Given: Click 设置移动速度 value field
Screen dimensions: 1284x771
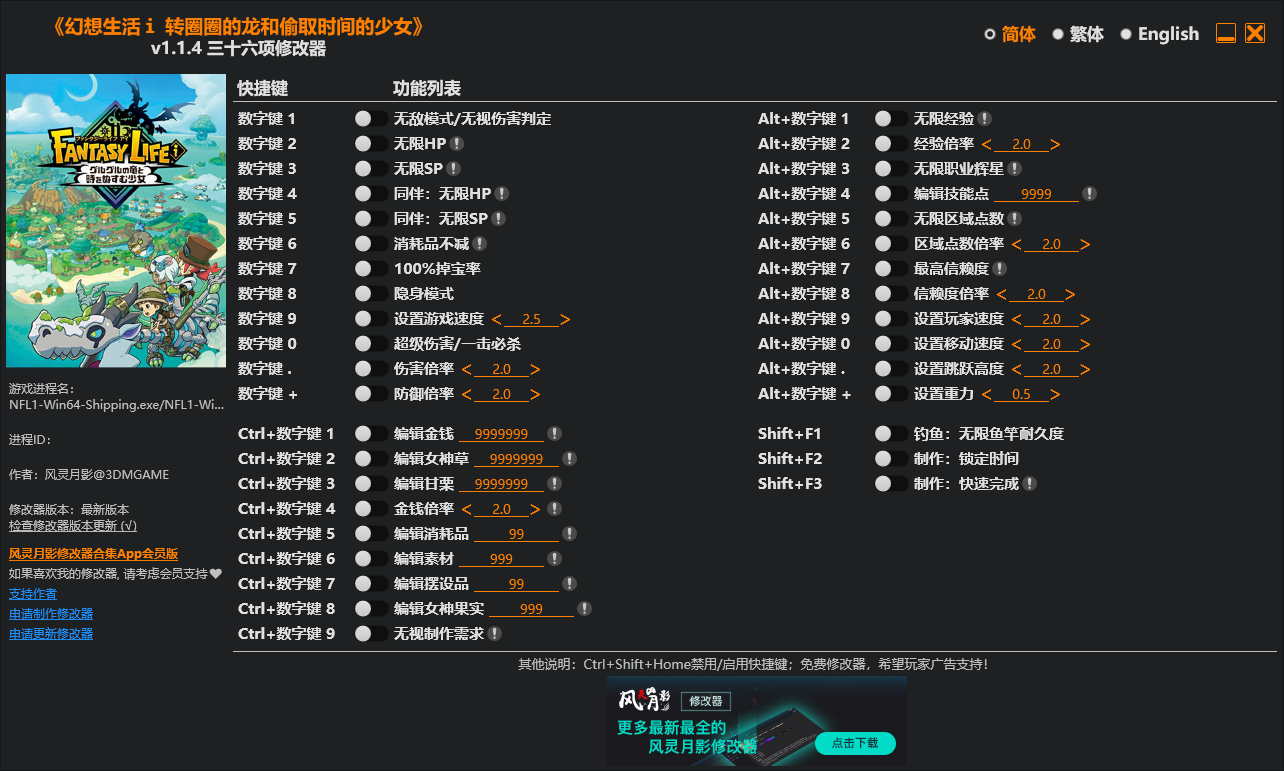Looking at the screenshot, I should [1051, 345].
